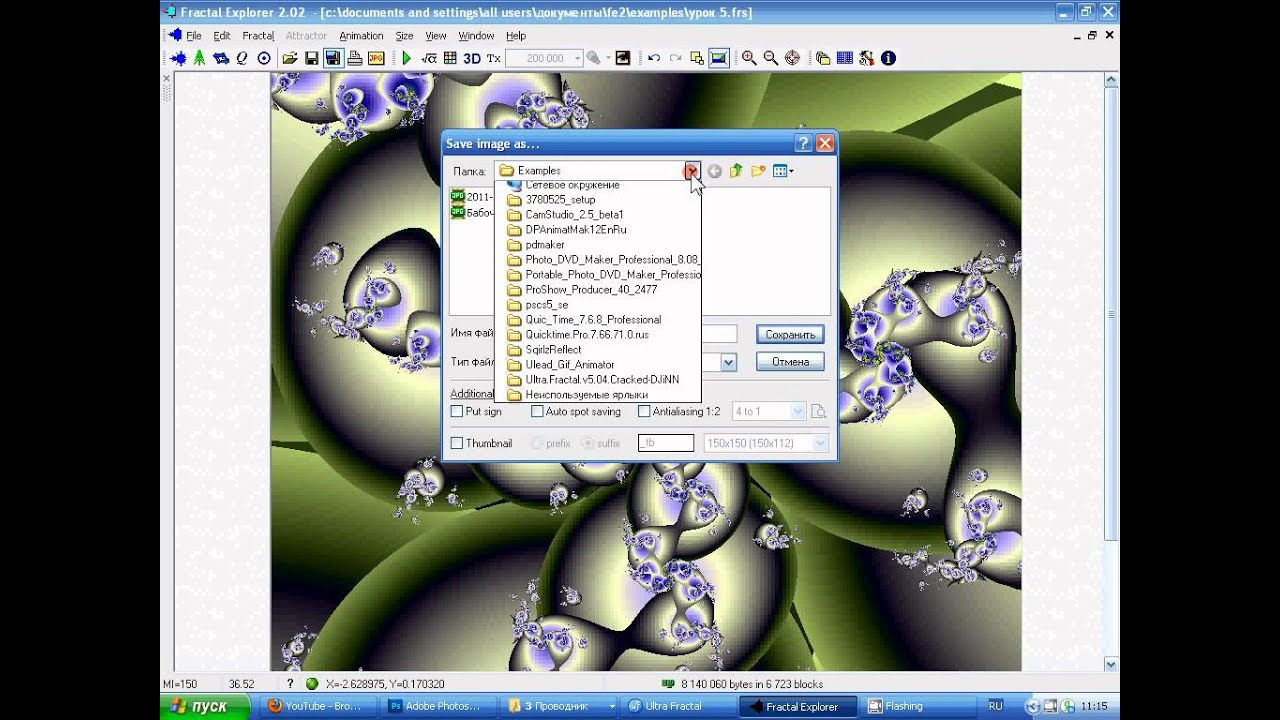The height and width of the screenshot is (720, 1280).
Task: Tick the Thumbnail checkbox
Action: 457,443
